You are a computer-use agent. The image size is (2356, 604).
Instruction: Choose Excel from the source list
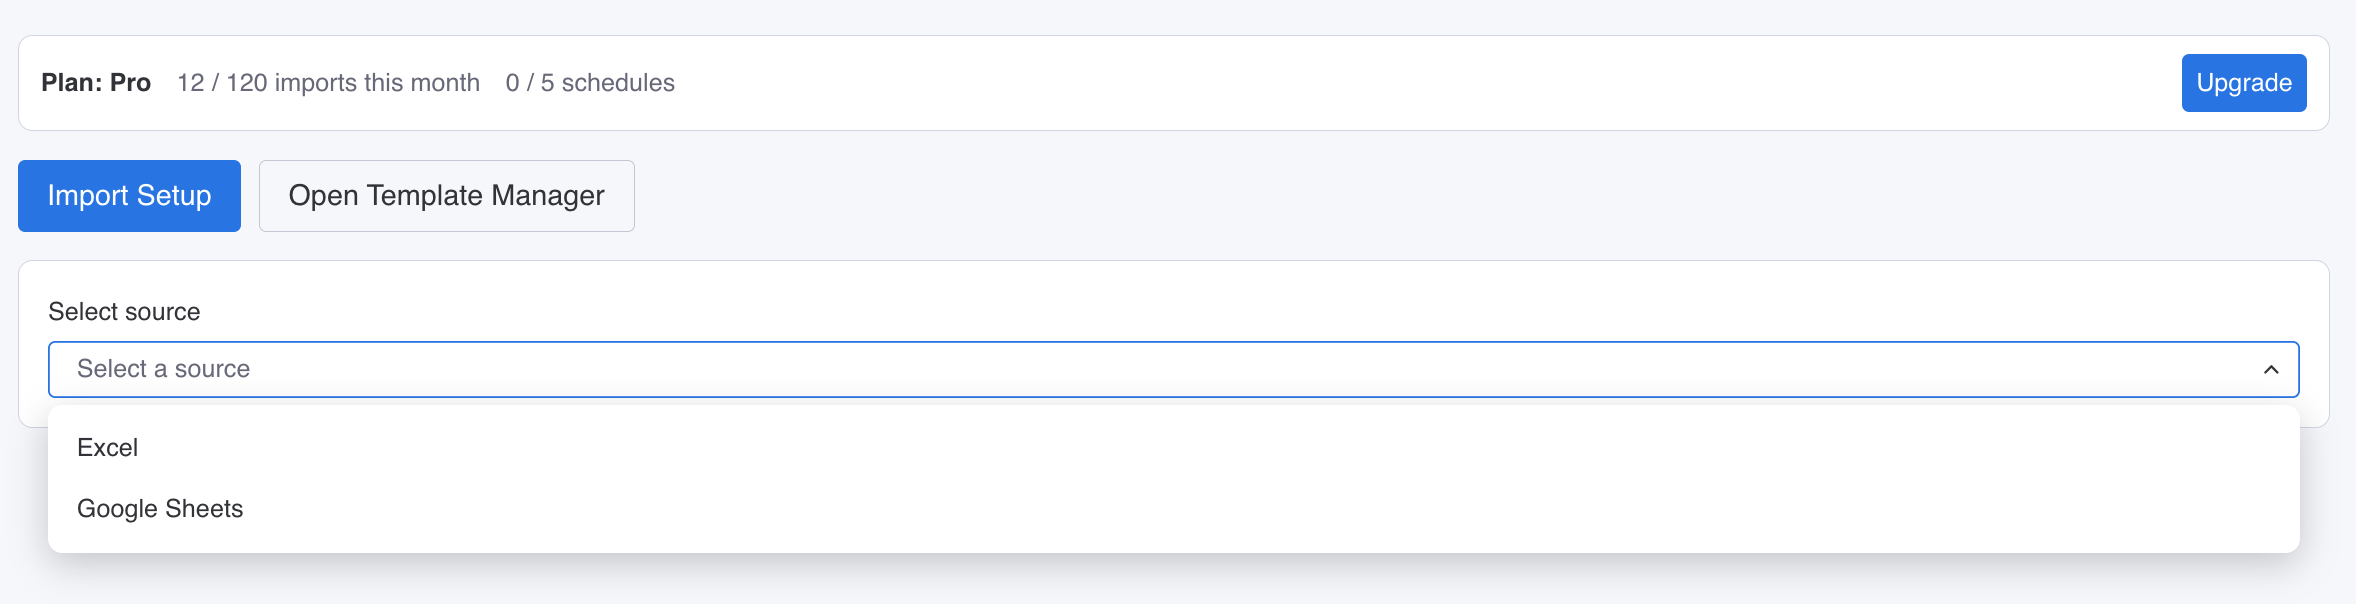pyautogui.click(x=108, y=448)
